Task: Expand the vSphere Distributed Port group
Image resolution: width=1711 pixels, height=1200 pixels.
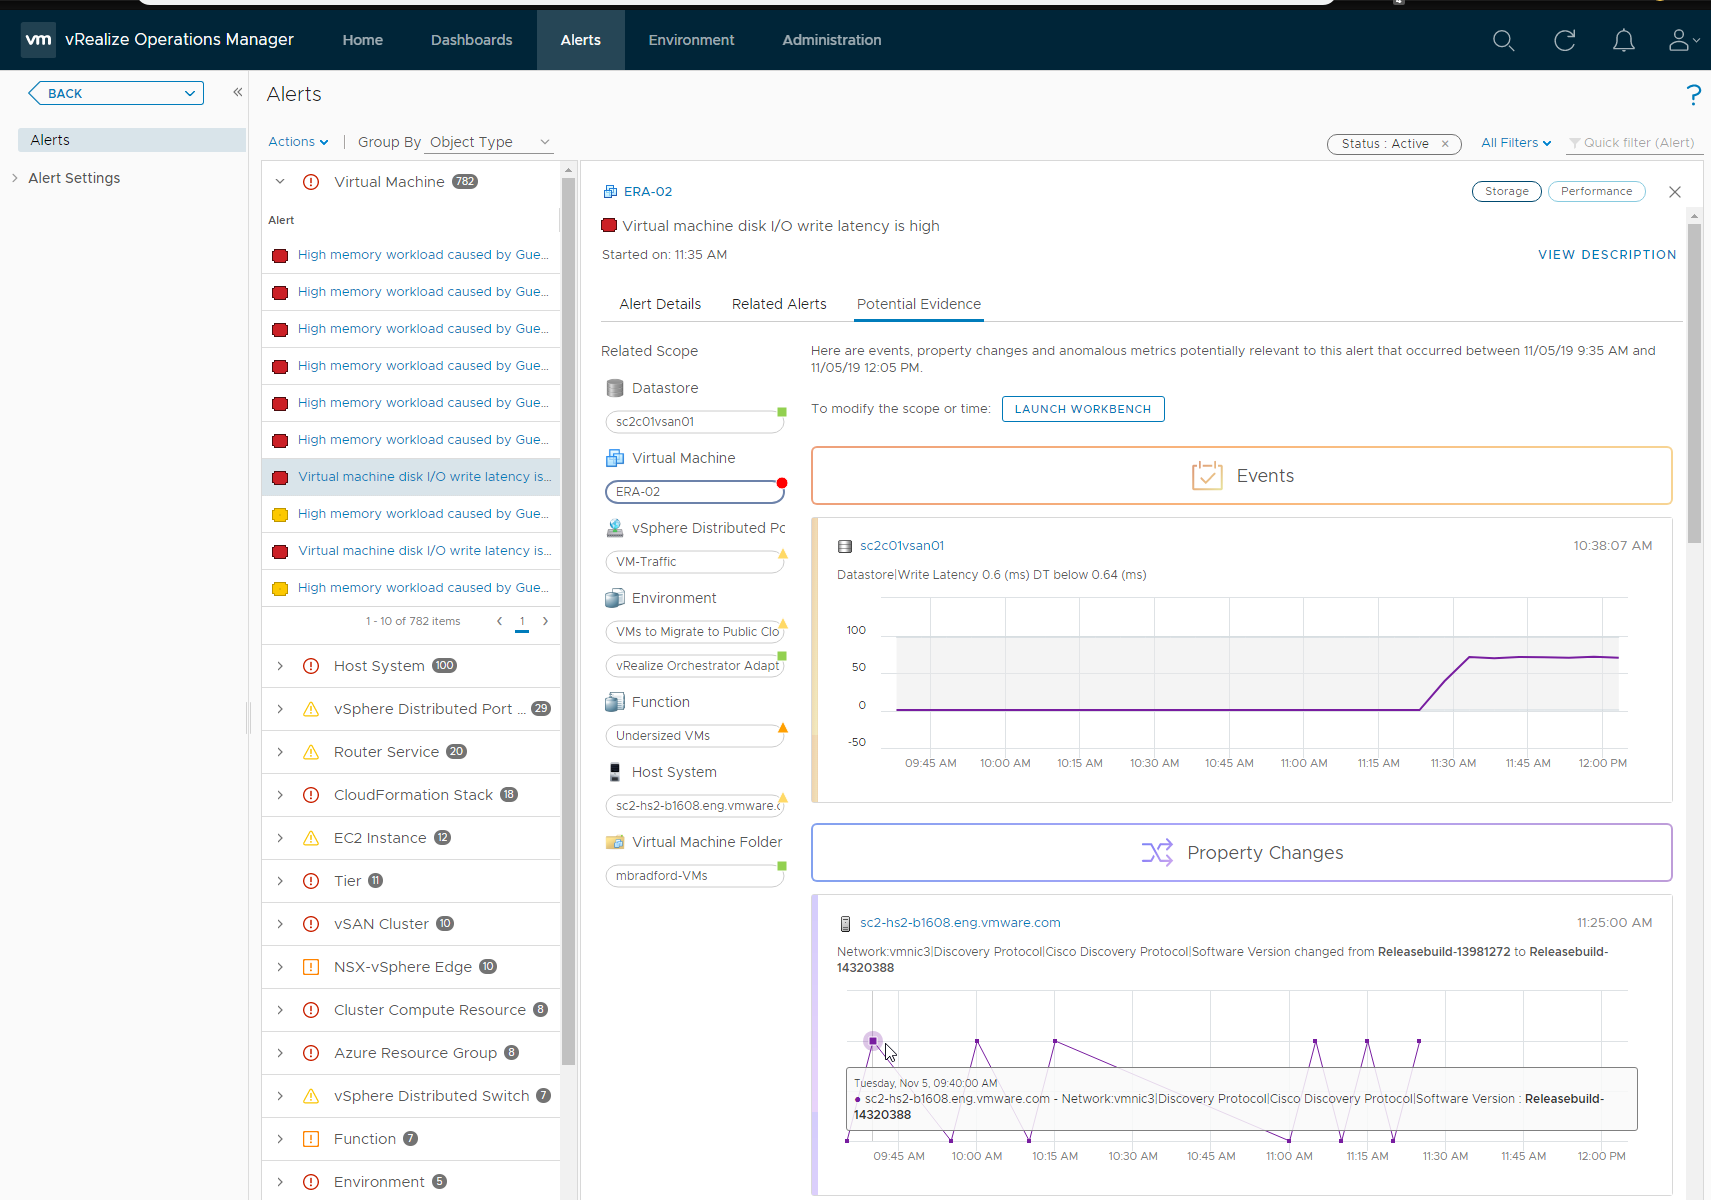Action: [x=280, y=709]
